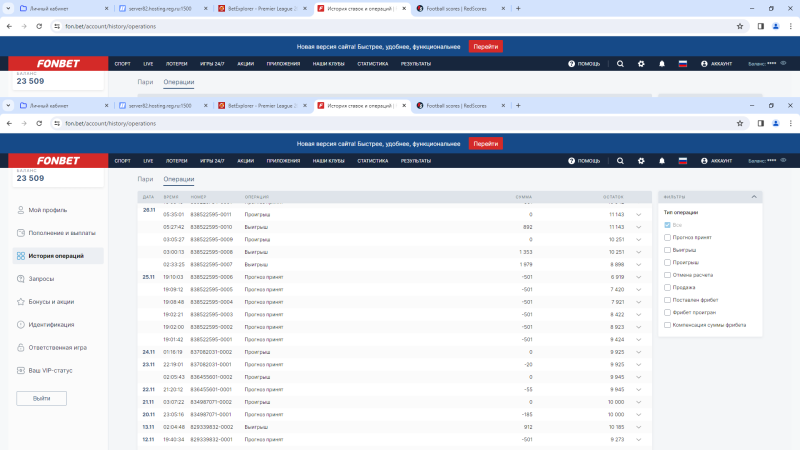Click operation number 838522595-0006 in table
Image resolution: width=800 pixels, height=450 pixels.
point(211,276)
